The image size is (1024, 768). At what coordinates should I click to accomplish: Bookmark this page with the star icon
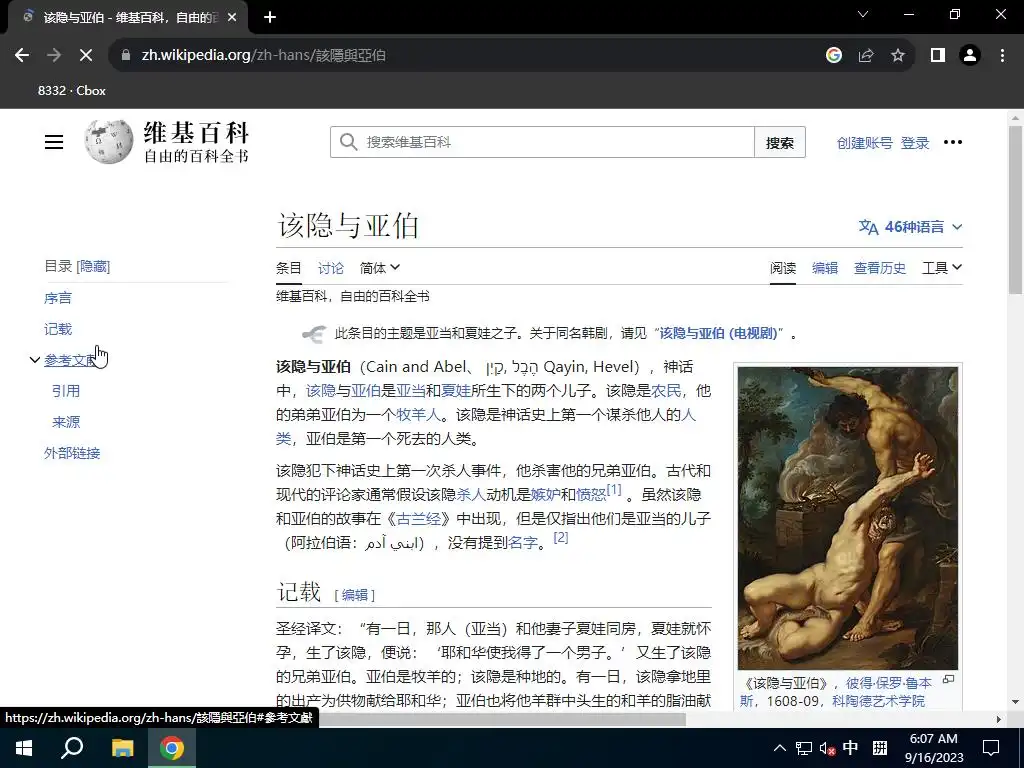click(898, 56)
